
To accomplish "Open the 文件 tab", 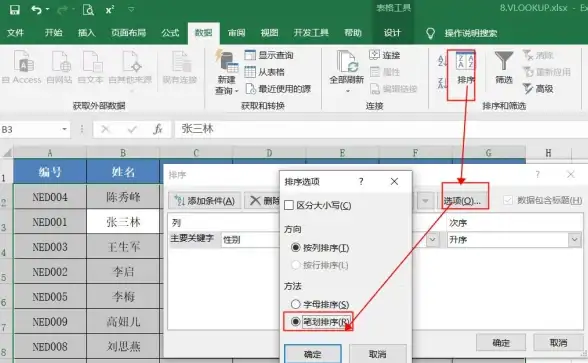I will point(15,33).
